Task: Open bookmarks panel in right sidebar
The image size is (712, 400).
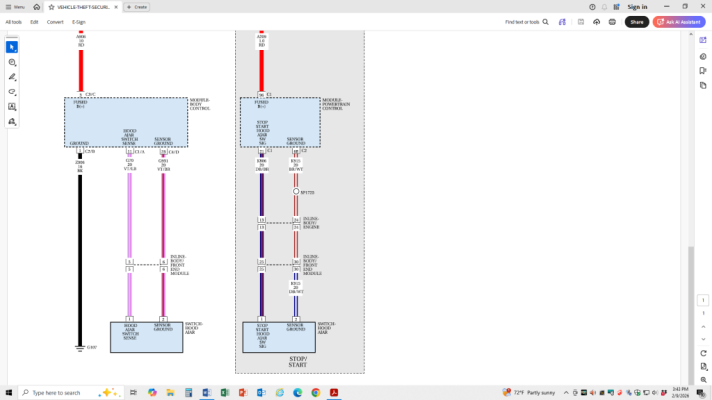Action: 703,71
